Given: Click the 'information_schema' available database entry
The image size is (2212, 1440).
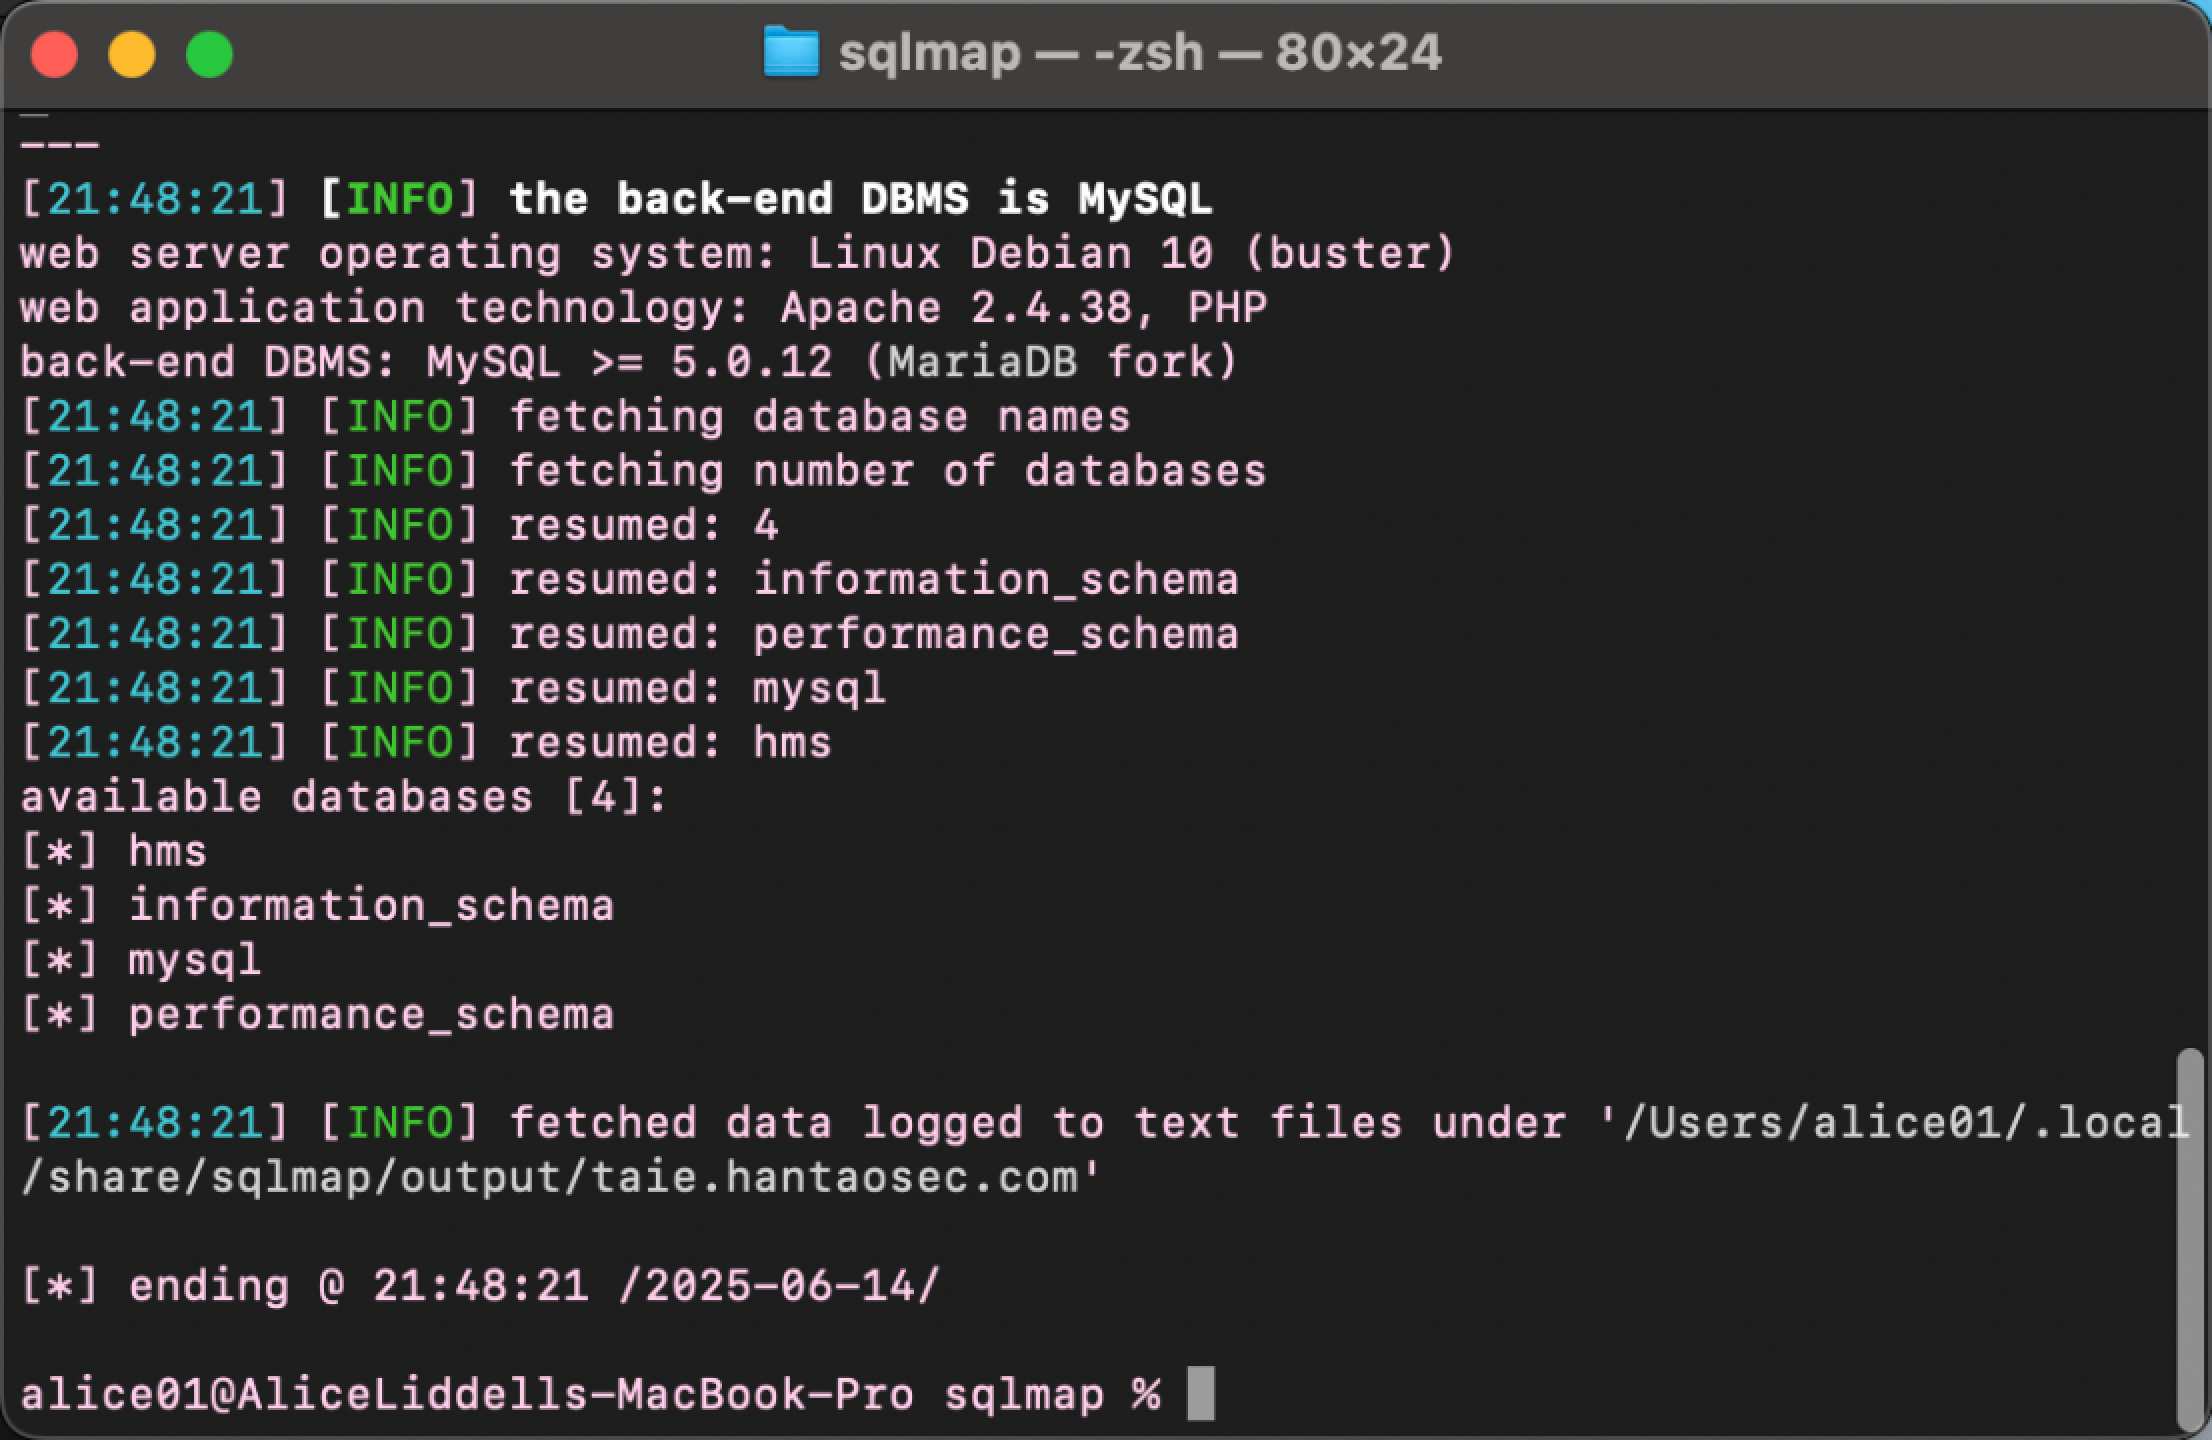Looking at the screenshot, I should coord(371,907).
